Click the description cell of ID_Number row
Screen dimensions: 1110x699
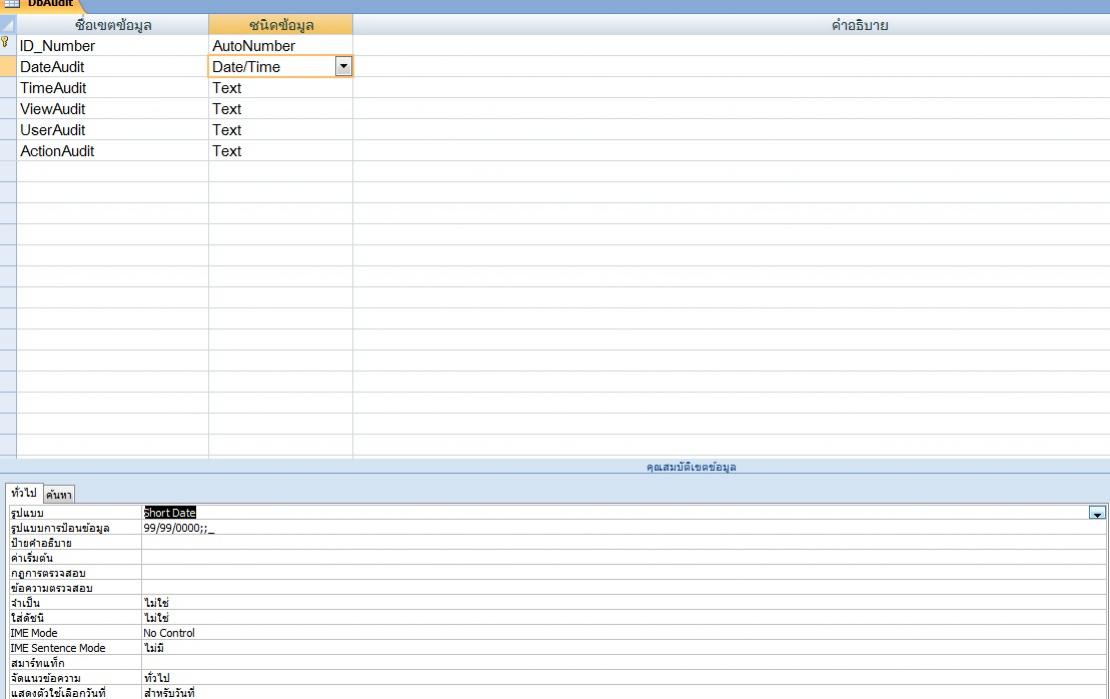tap(731, 45)
